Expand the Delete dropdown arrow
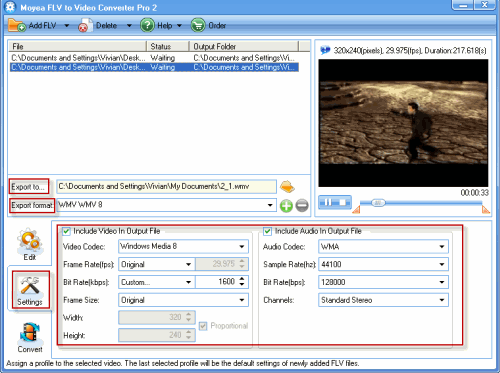The width and height of the screenshot is (500, 373). point(129,26)
